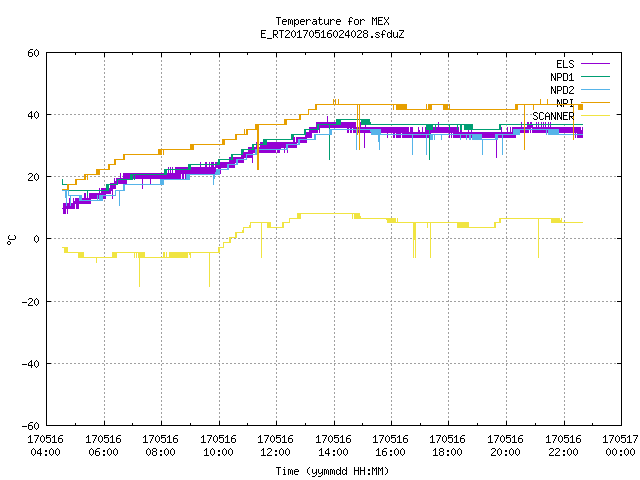
Task: Click the purple ELS legend line sample
Action: point(596,64)
